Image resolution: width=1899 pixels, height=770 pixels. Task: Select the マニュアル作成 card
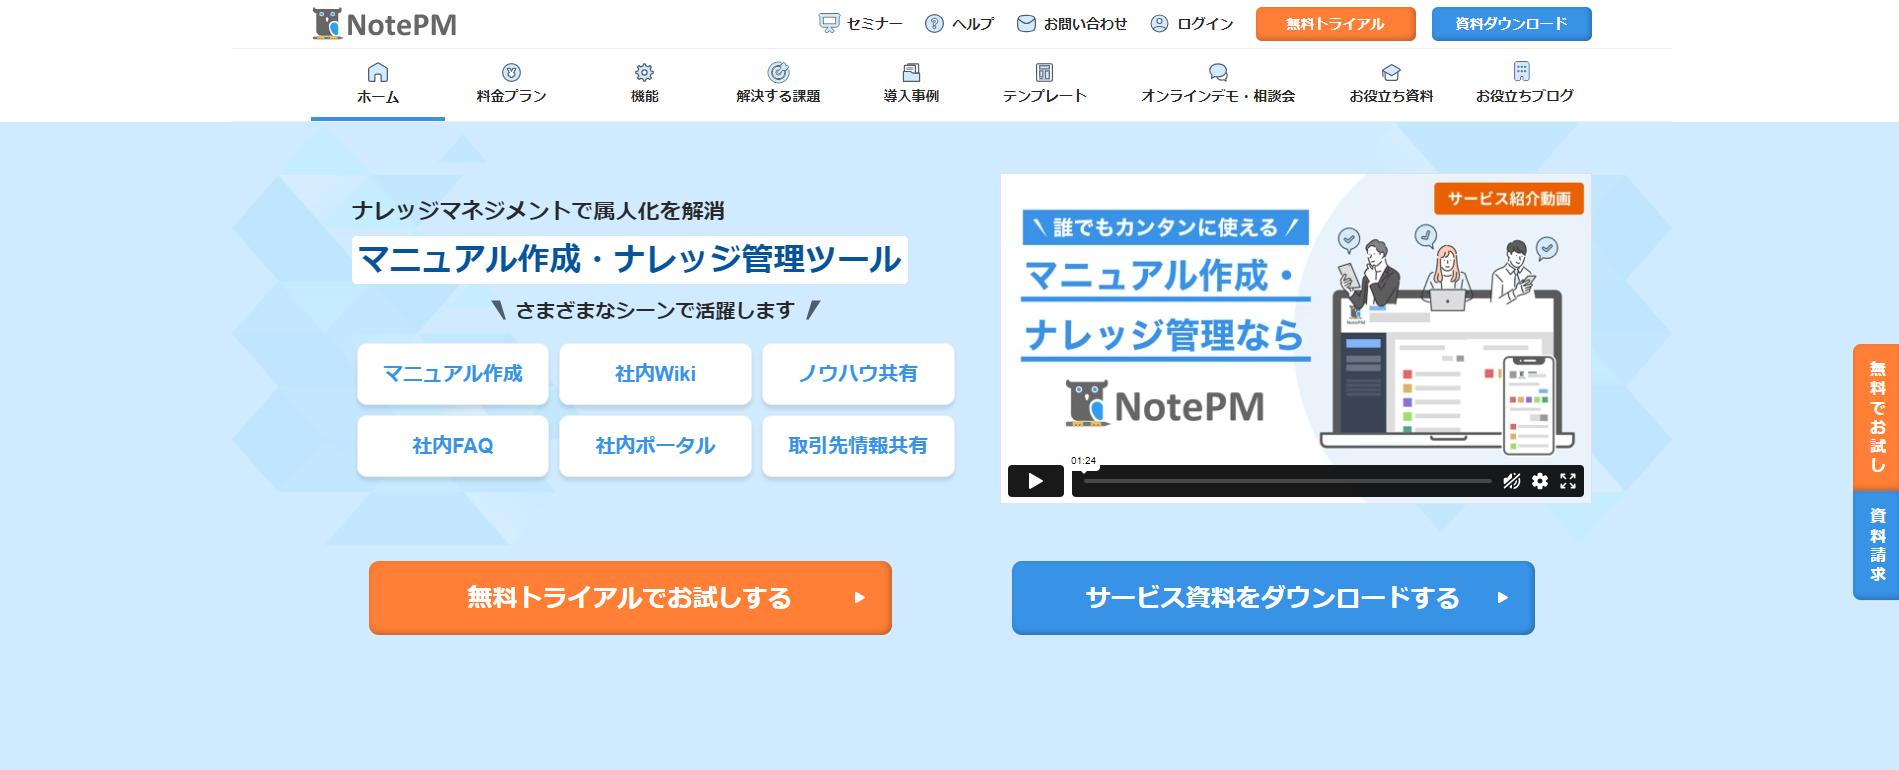click(453, 374)
